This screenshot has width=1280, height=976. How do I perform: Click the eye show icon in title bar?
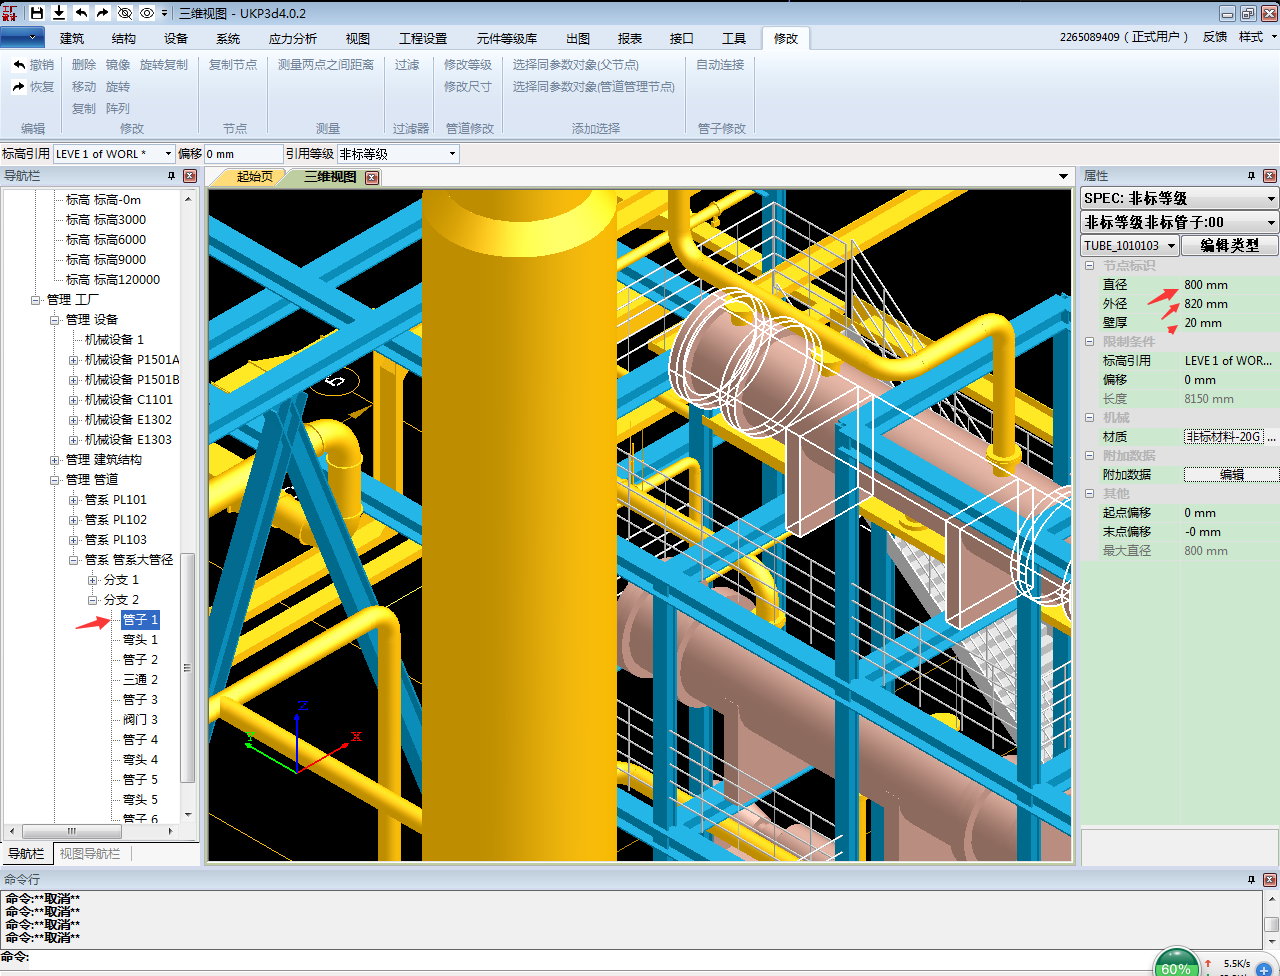(147, 13)
